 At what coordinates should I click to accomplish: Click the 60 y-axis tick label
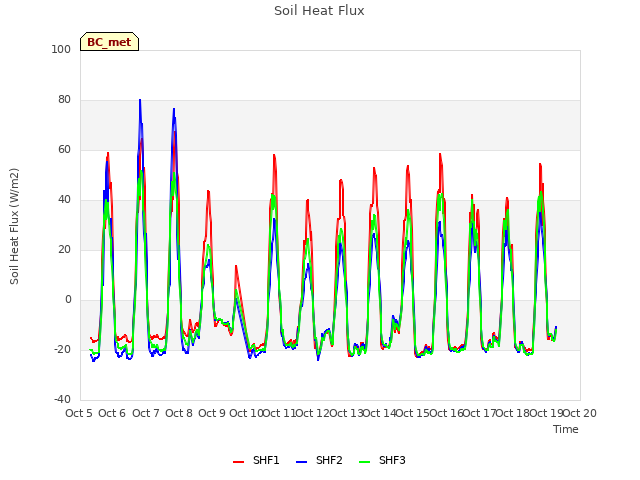tap(64, 149)
